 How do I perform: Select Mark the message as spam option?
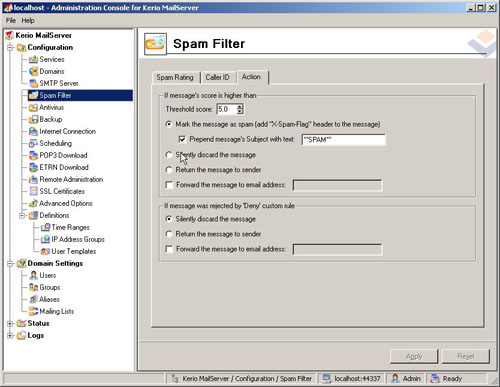tap(169, 124)
